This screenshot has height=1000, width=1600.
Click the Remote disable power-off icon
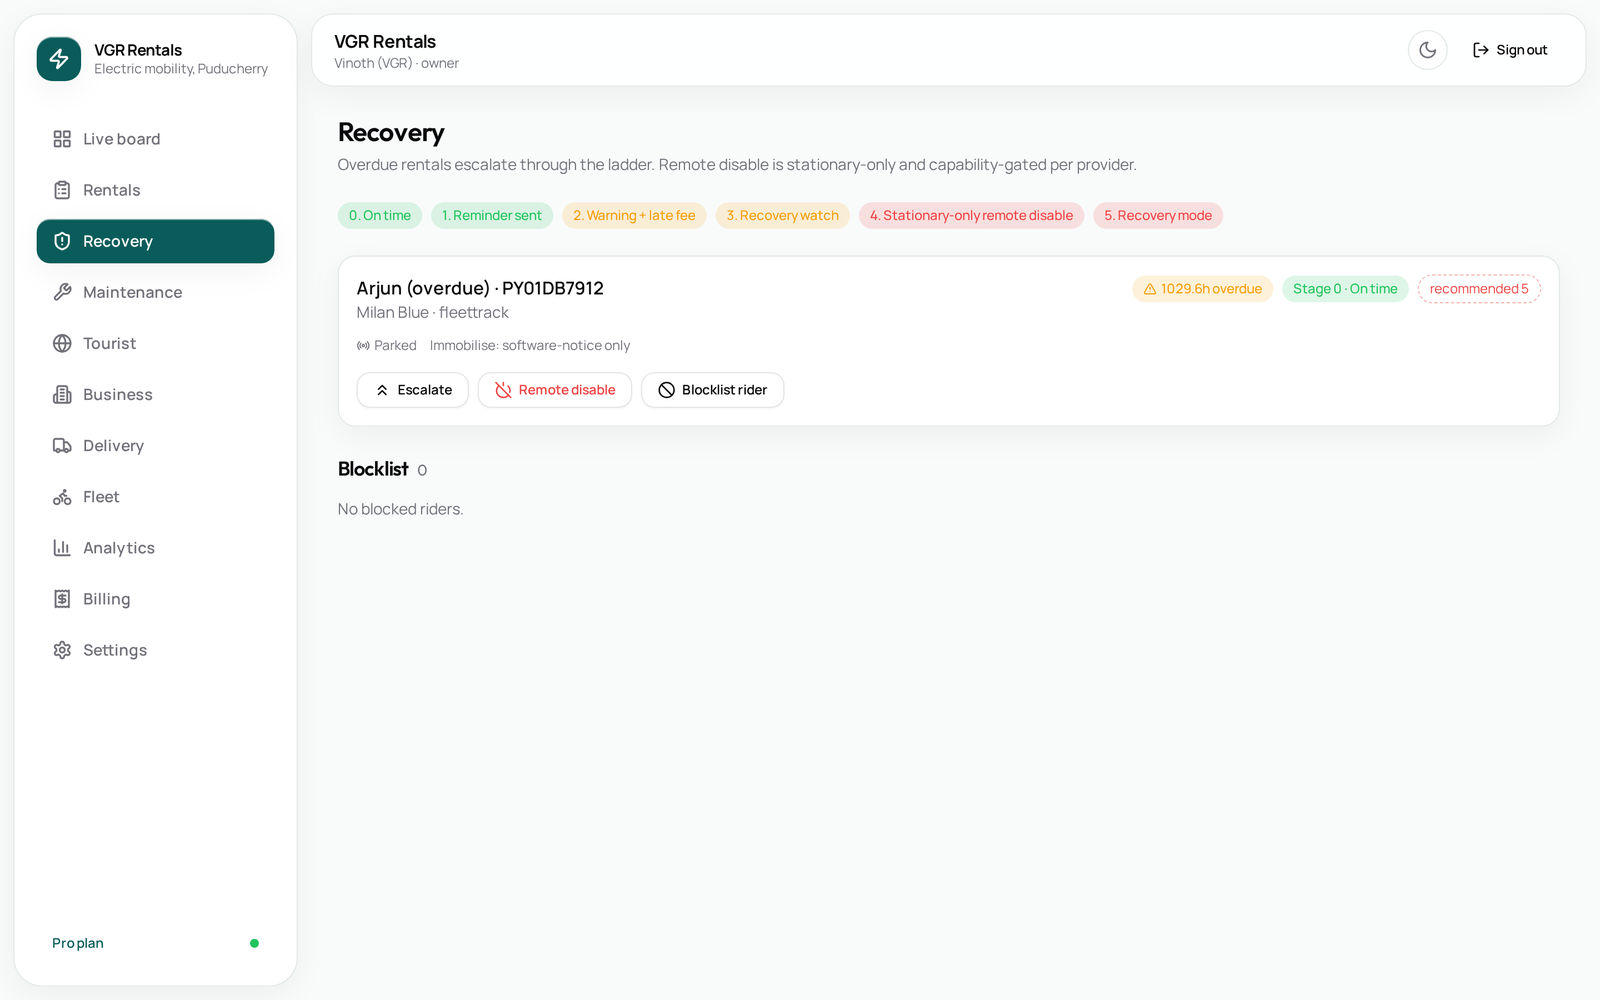click(503, 390)
